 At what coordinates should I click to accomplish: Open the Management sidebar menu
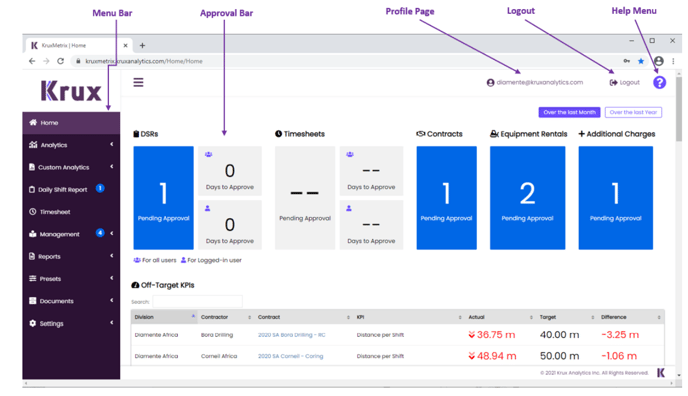(x=71, y=234)
